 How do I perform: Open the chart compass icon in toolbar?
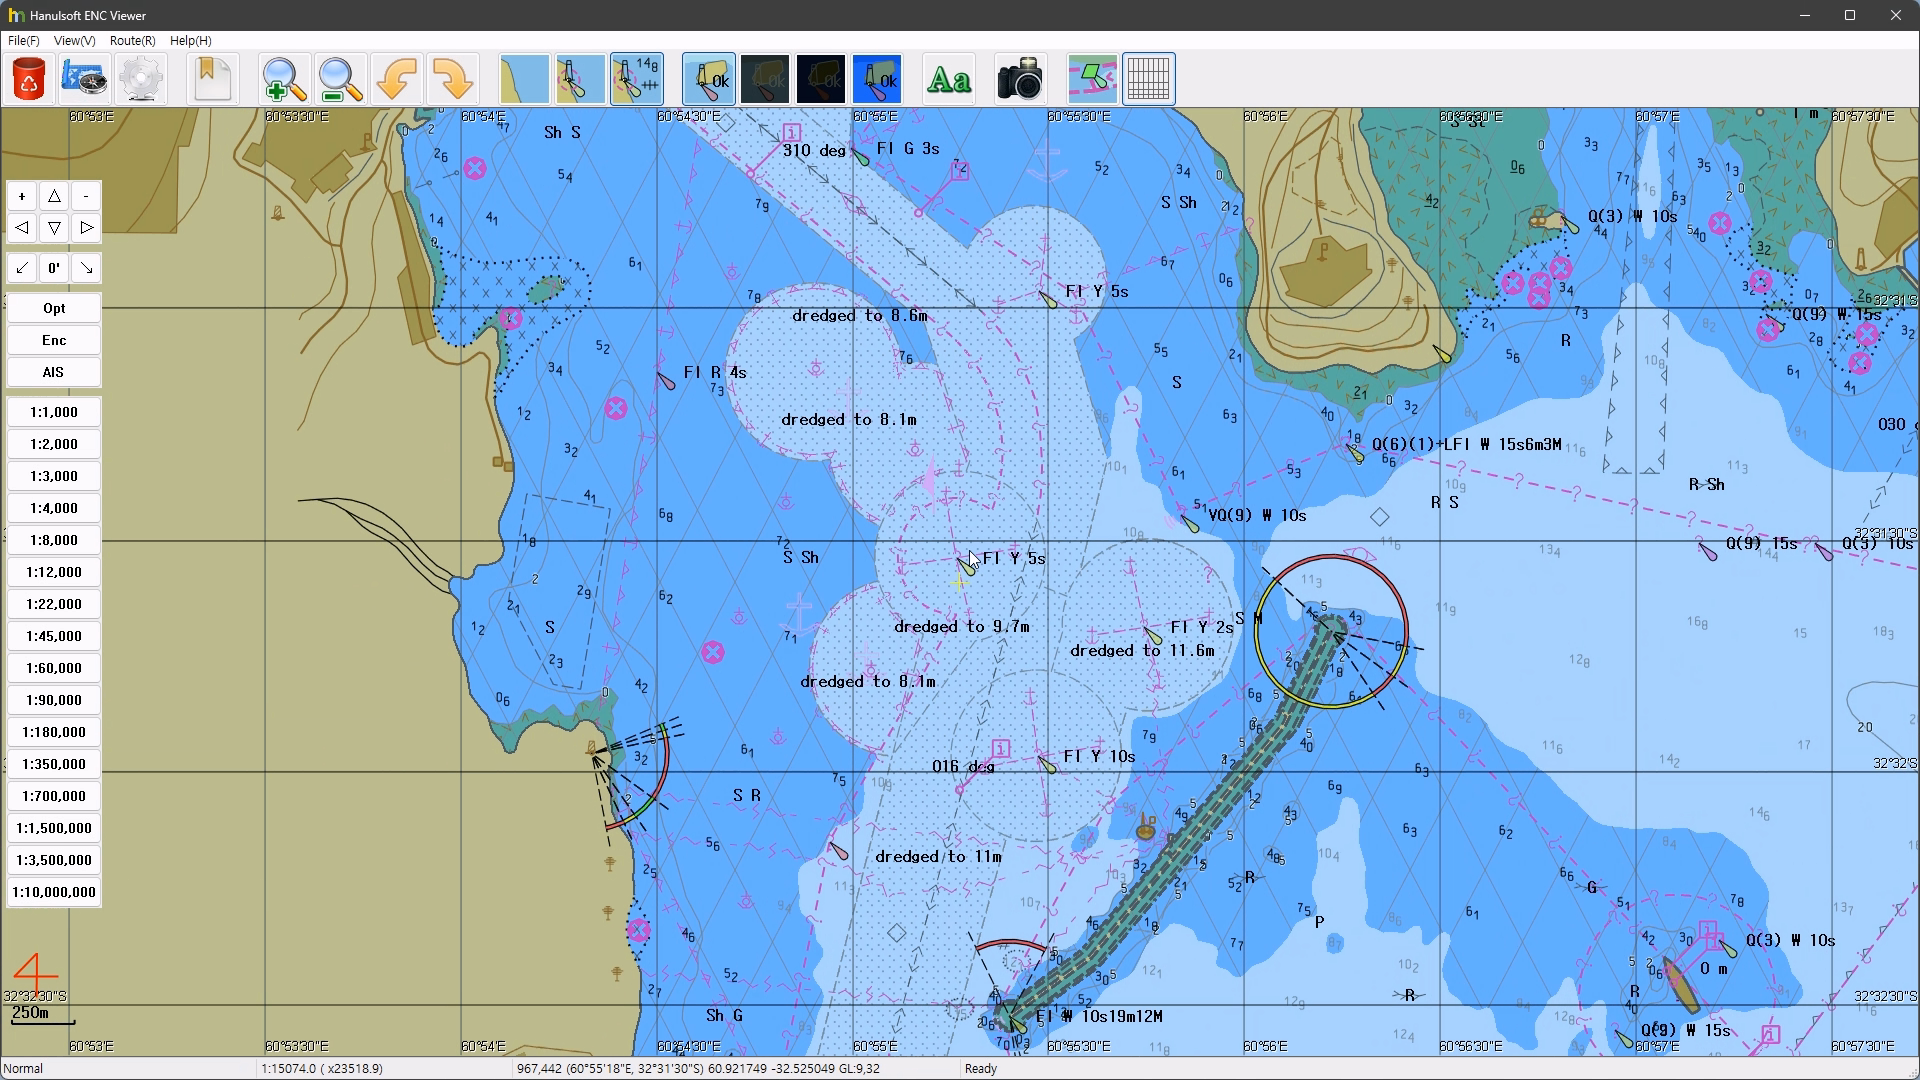84,79
